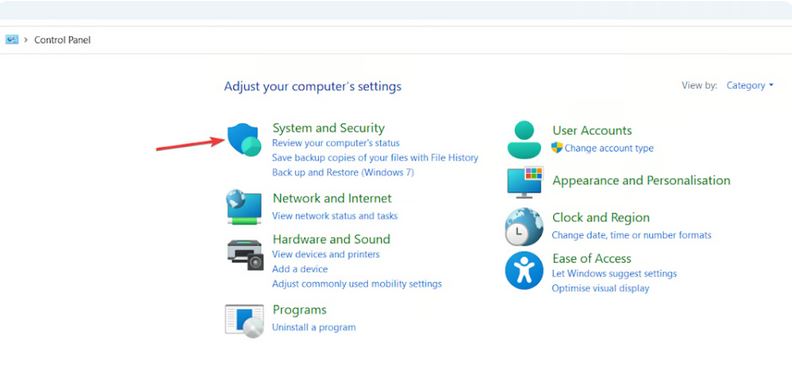Screen dimensions: 792x374
Task: Select Optimise visual display
Action: 600,288
